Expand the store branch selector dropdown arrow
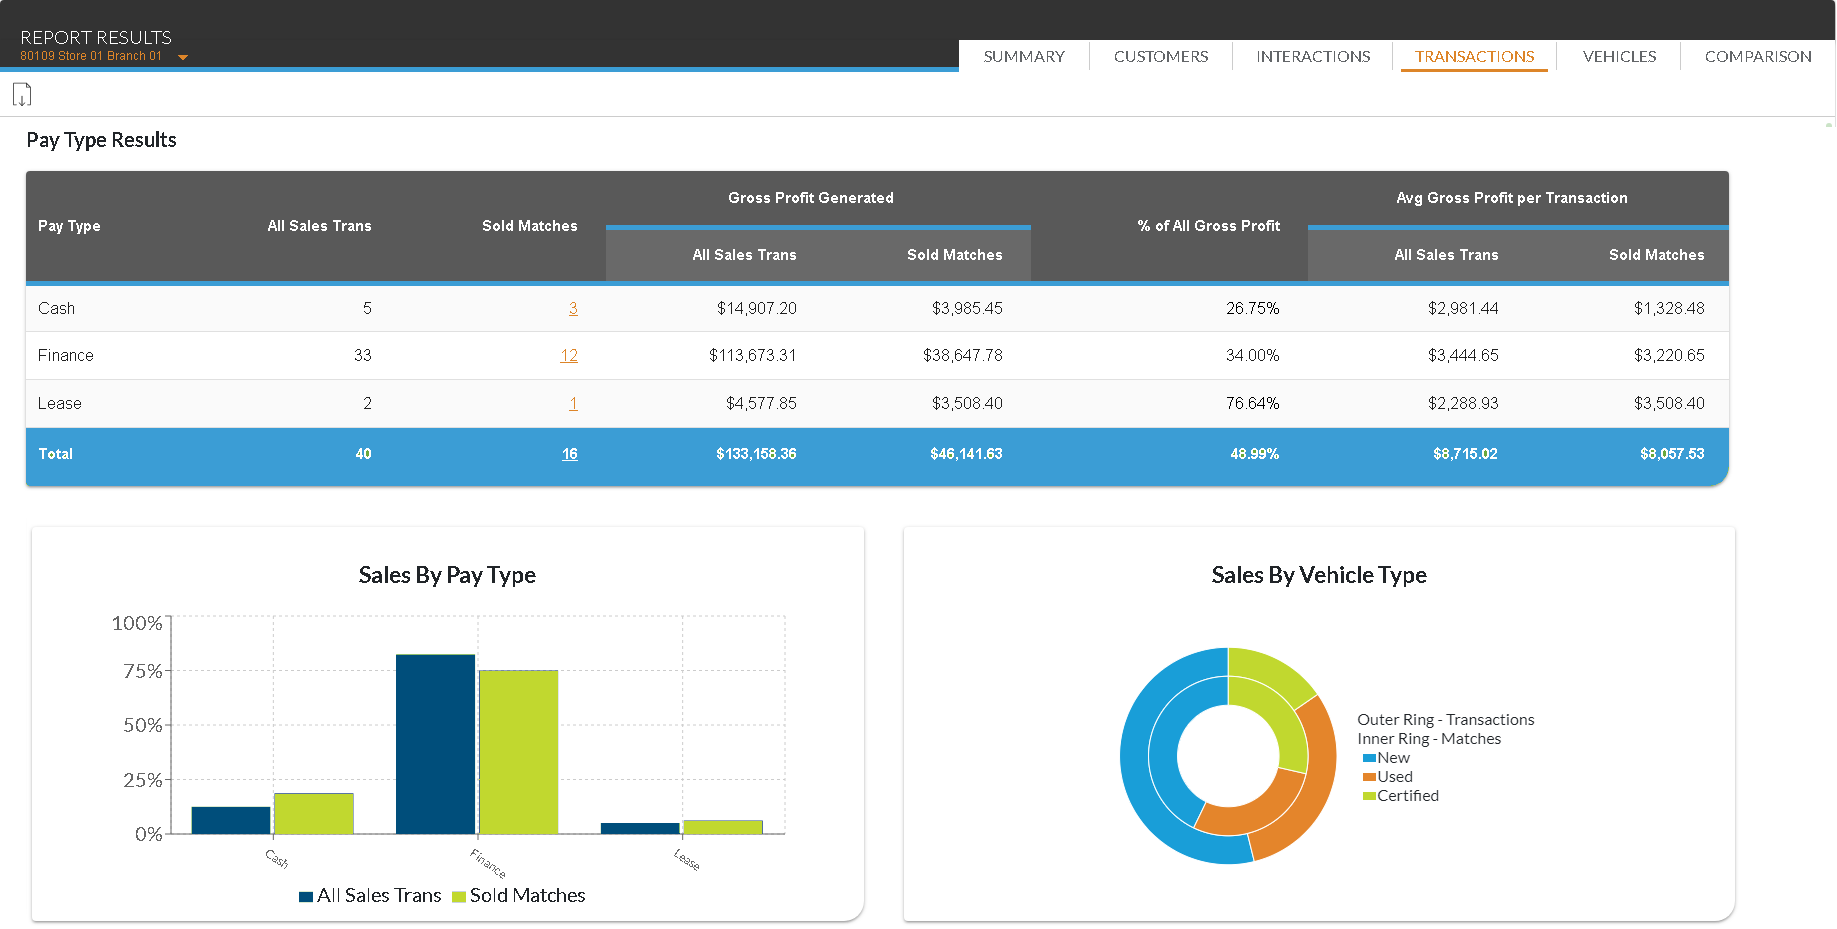 (183, 57)
